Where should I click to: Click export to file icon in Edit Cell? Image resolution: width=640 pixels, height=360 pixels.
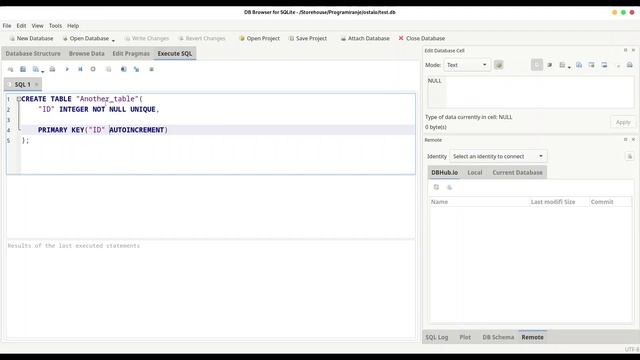click(x=591, y=65)
